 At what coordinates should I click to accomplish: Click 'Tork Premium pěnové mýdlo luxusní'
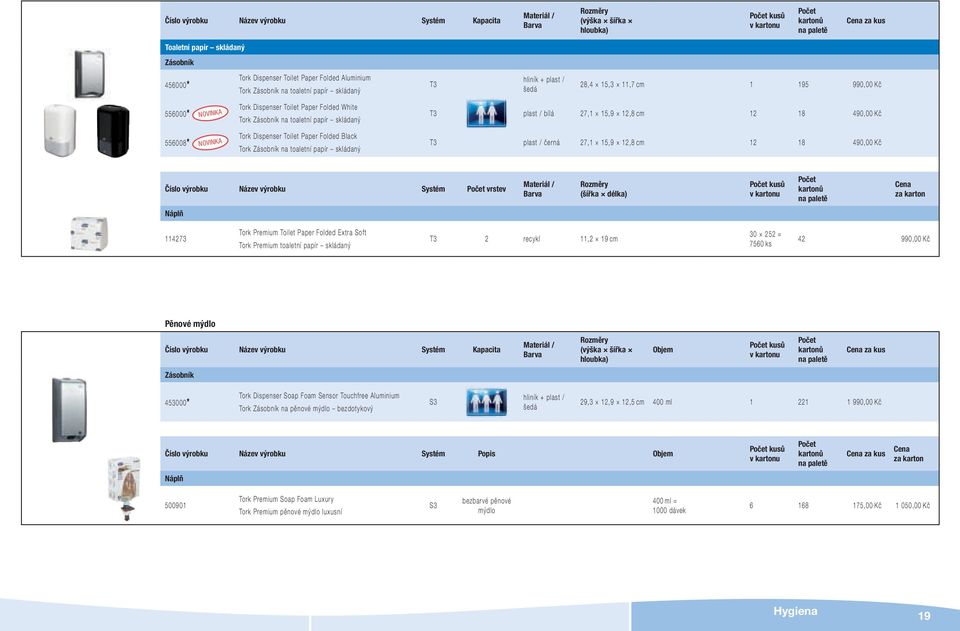(x=290, y=512)
